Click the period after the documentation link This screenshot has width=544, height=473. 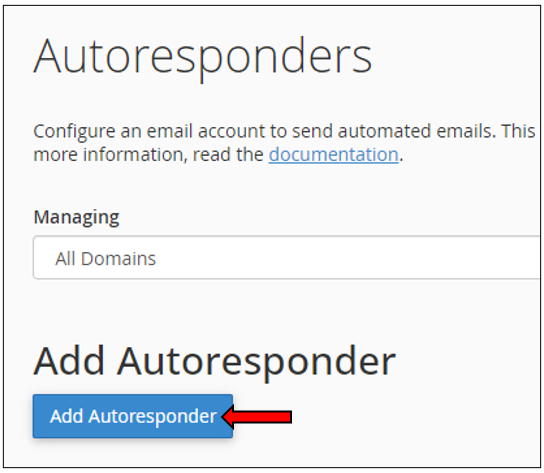401,160
